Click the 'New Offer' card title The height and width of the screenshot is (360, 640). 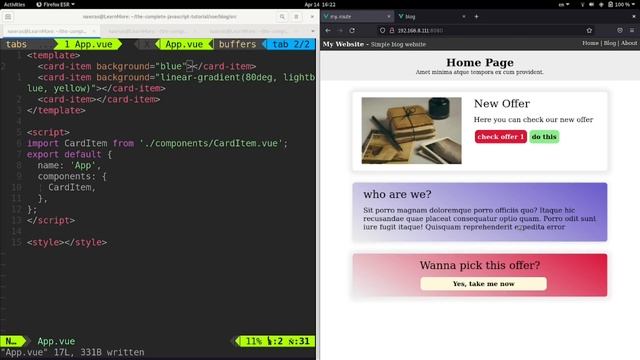point(502,104)
